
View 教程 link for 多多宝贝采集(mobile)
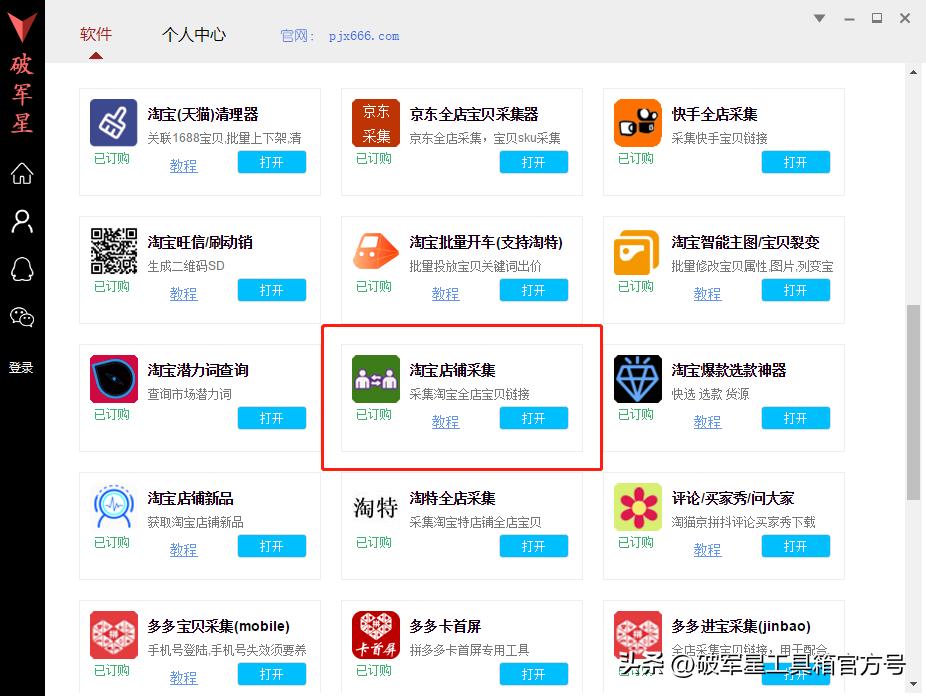click(x=184, y=678)
